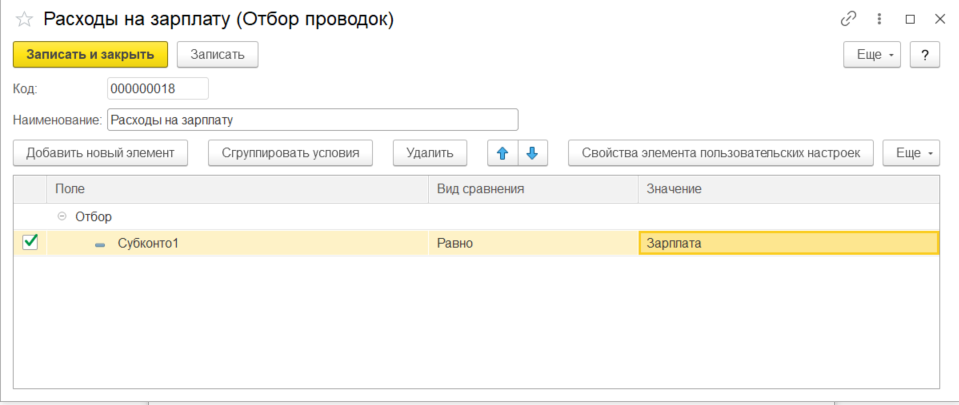Collapse the Отбор tree group
The width and height of the screenshot is (959, 405).
(62, 216)
